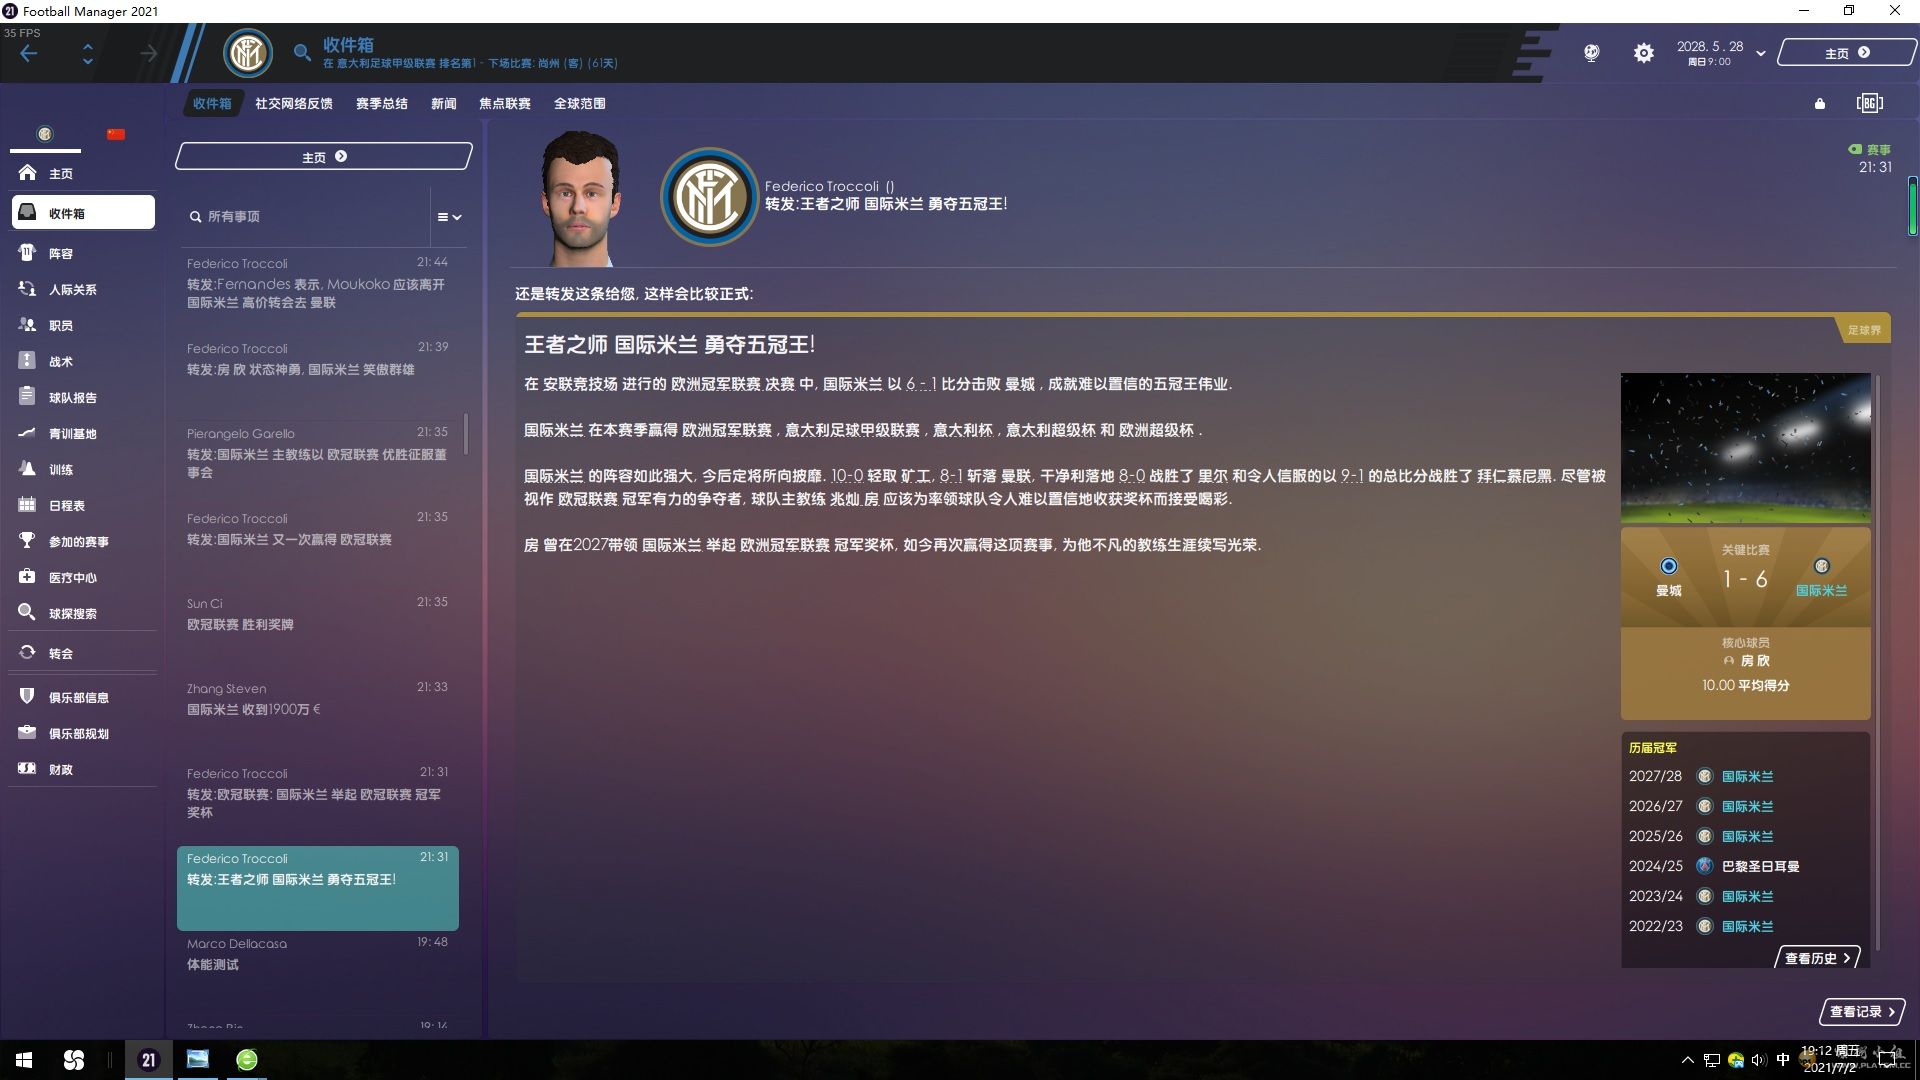Screen dimensions: 1920x1080
Task: Open 人际关系 in sidebar
Action: pyautogui.click(x=82, y=289)
